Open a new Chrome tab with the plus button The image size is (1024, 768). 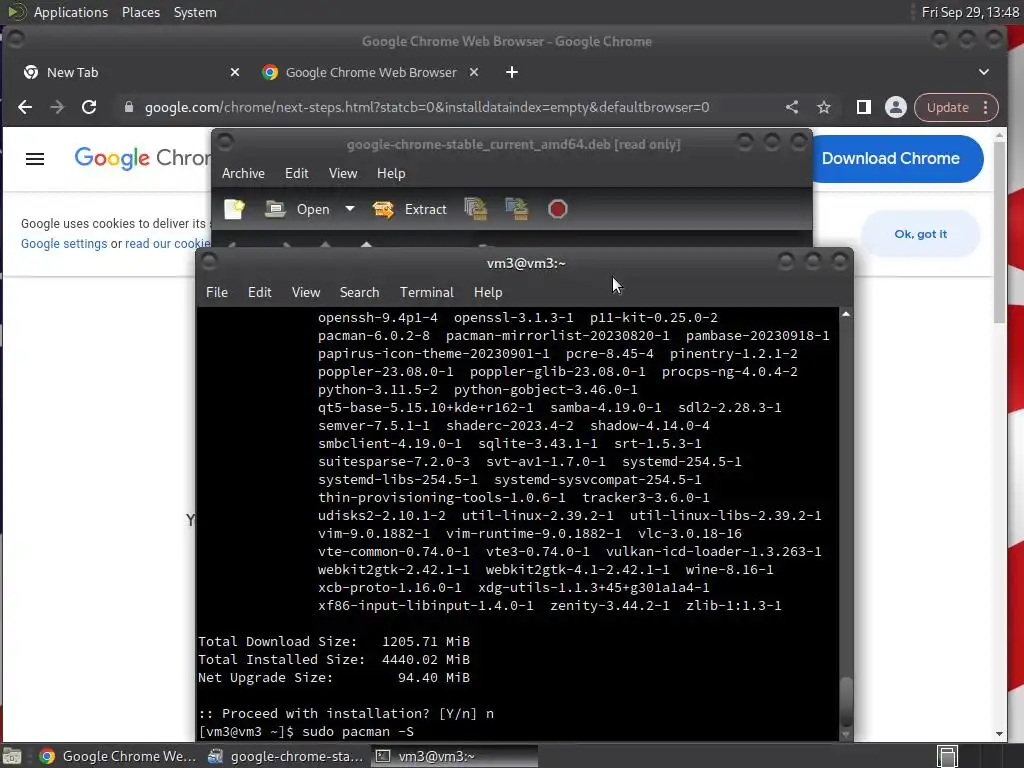click(512, 72)
